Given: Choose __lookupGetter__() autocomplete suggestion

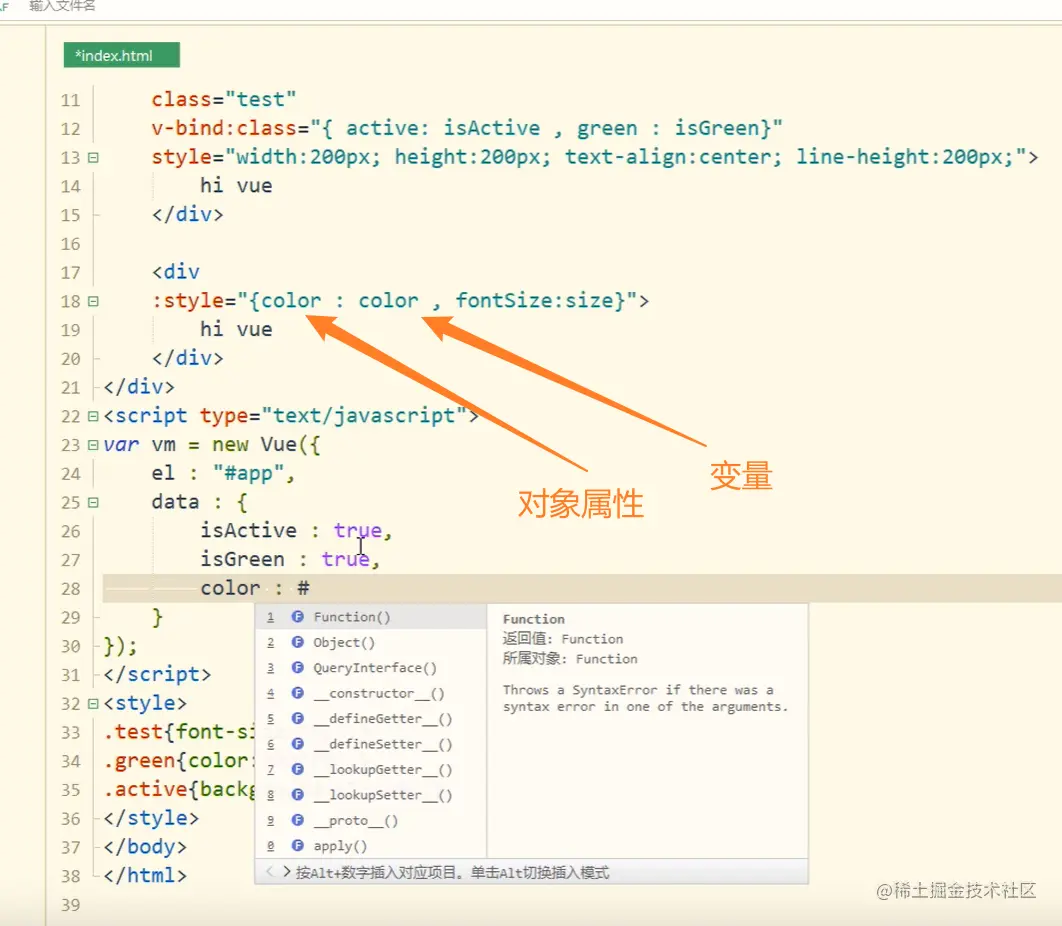Looking at the screenshot, I should (370, 770).
